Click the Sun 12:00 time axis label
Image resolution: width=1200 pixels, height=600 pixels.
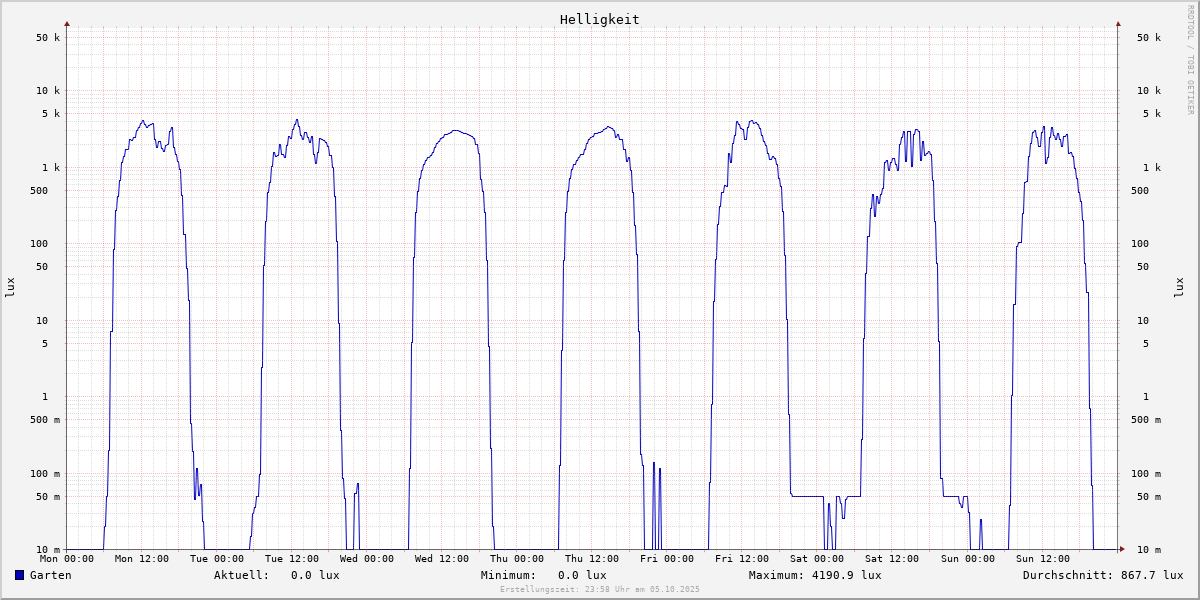pos(1042,559)
